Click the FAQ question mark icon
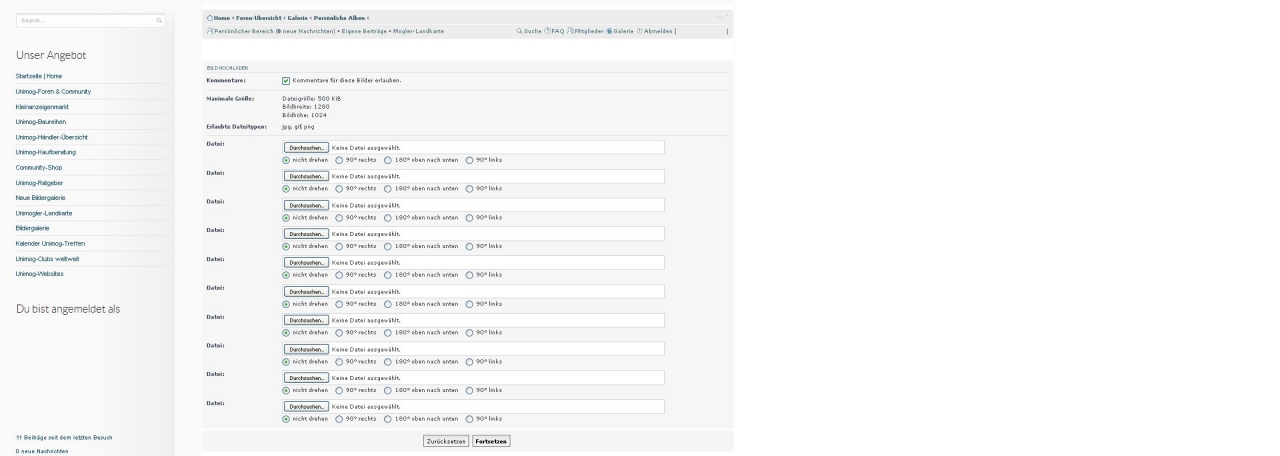Viewport: 1280px width, 456px height. click(x=547, y=31)
